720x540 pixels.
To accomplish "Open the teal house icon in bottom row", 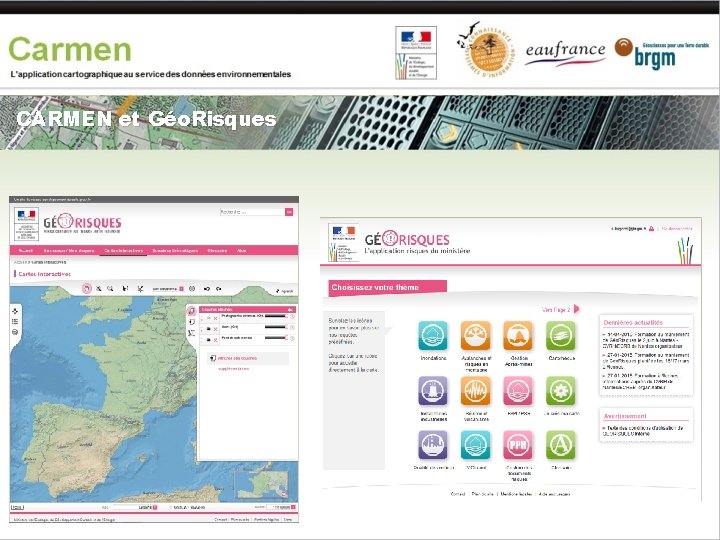I will pos(475,445).
